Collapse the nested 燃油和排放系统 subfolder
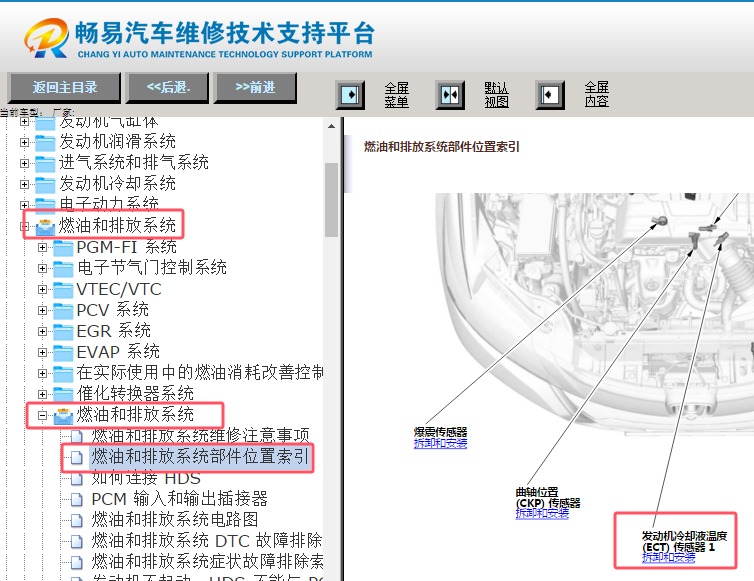 click(x=42, y=416)
